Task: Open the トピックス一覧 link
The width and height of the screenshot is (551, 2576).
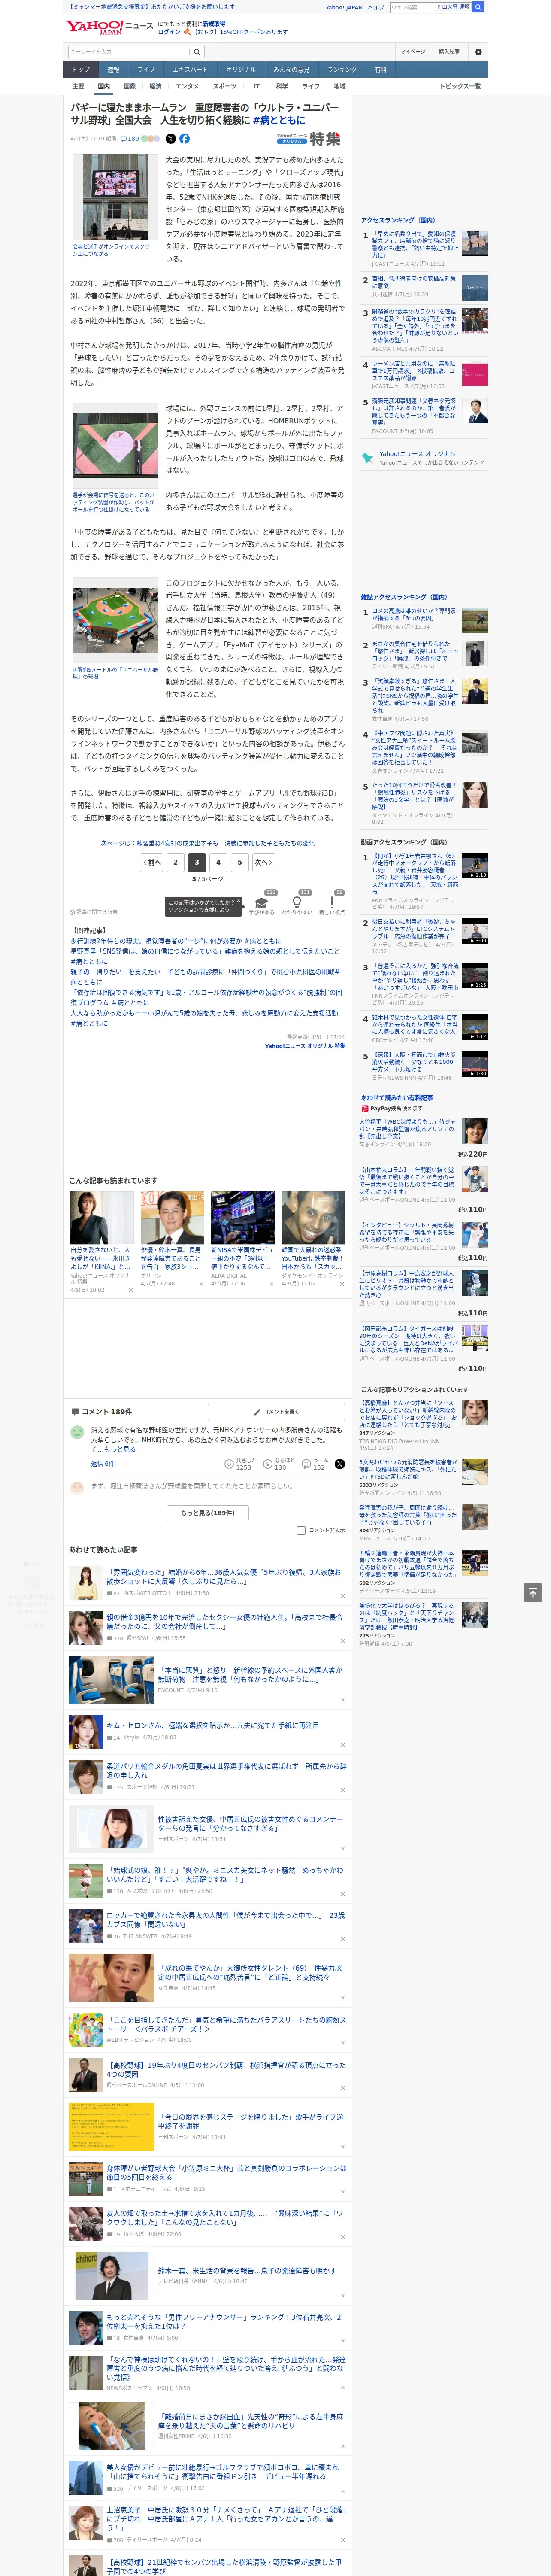Action: pyautogui.click(x=460, y=86)
